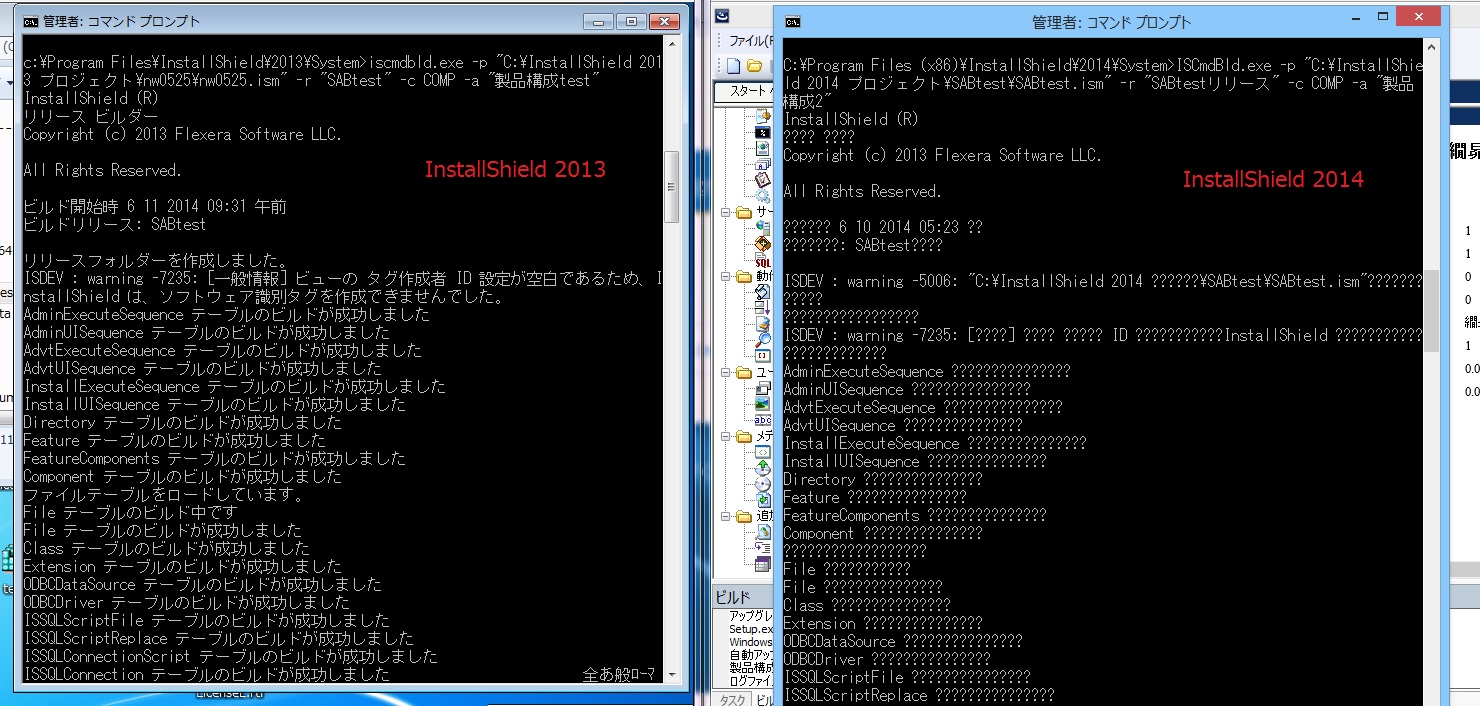Collapse the メデ folder in InstallShield tree
The image size is (1480, 706).
tap(727, 436)
